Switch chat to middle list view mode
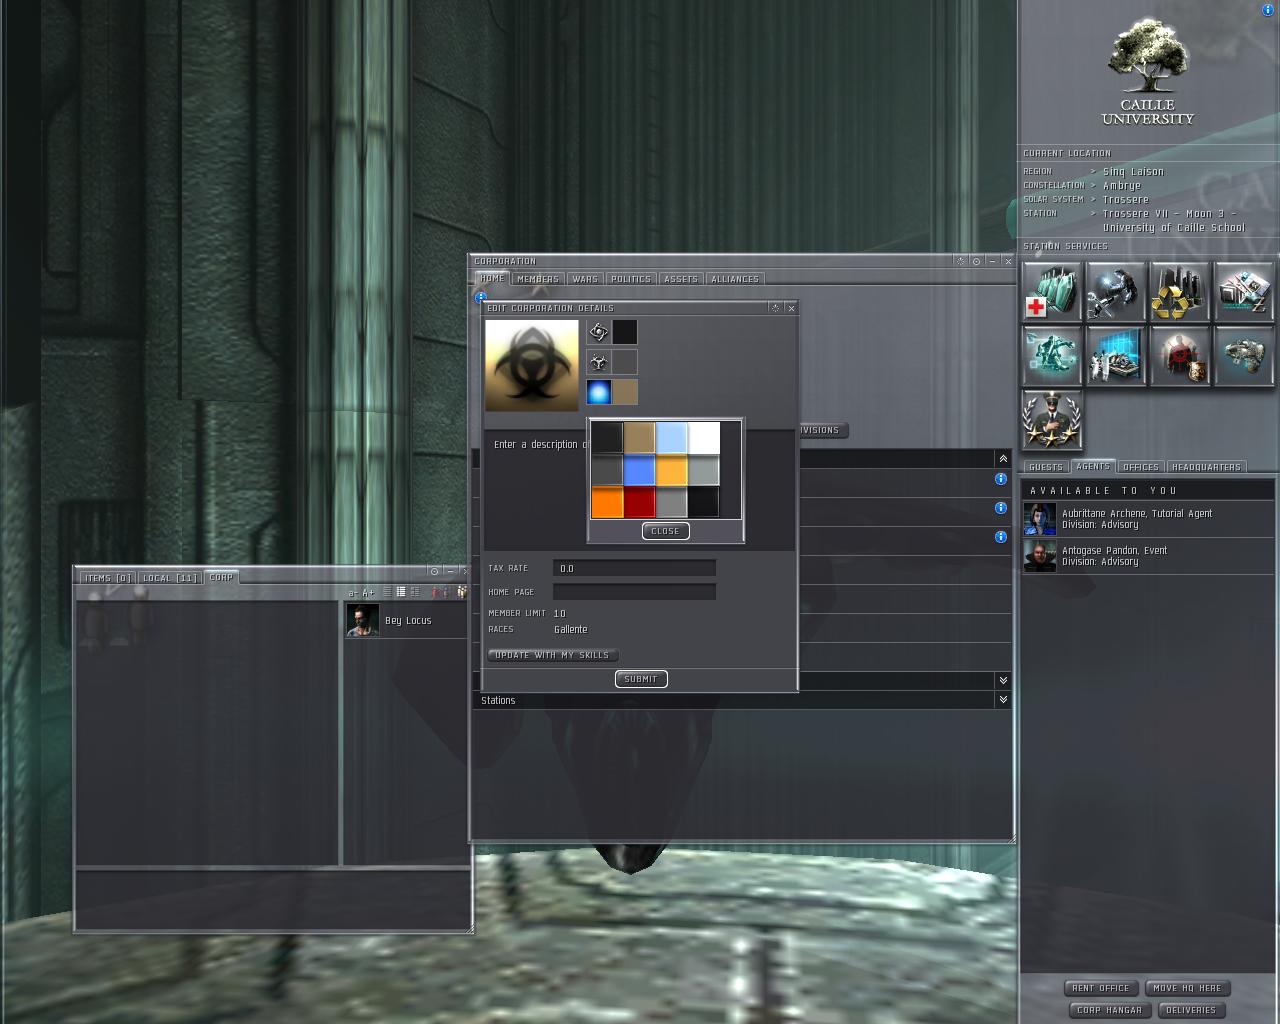The height and width of the screenshot is (1024, 1280). 401,592
